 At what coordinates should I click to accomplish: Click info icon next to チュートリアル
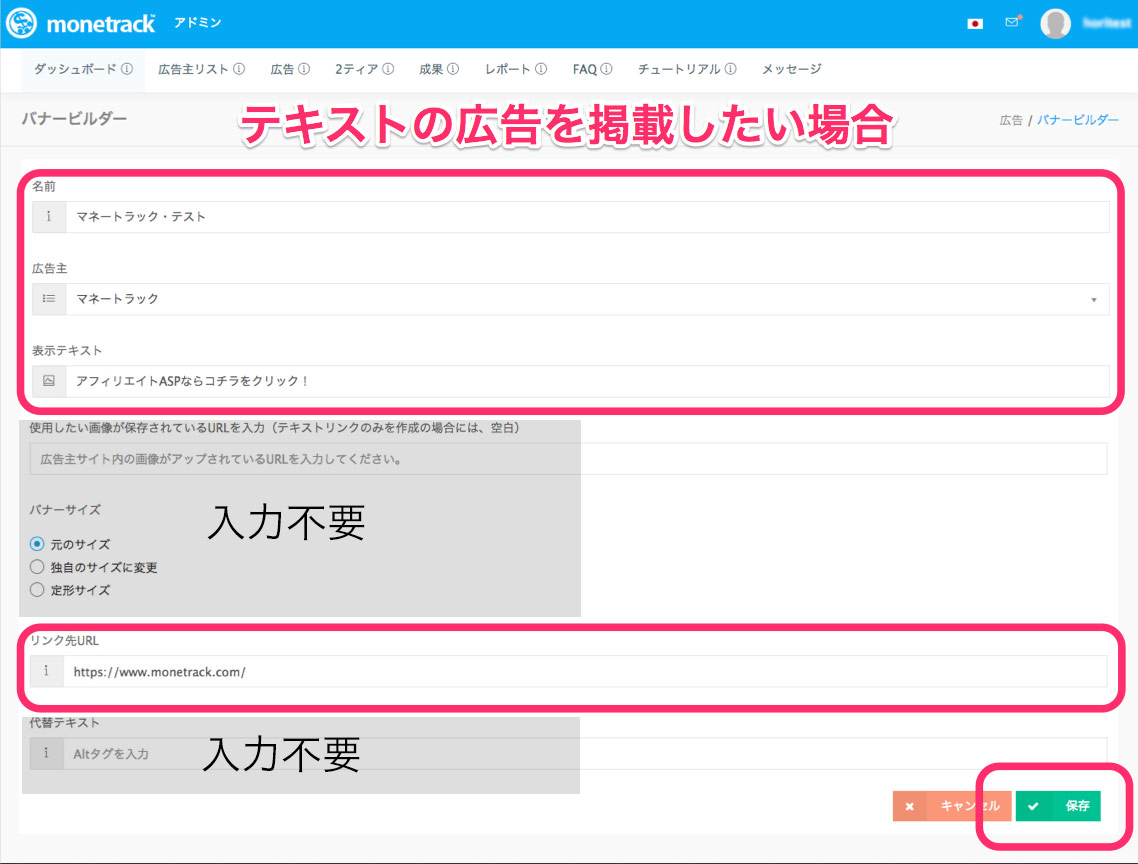pos(730,69)
